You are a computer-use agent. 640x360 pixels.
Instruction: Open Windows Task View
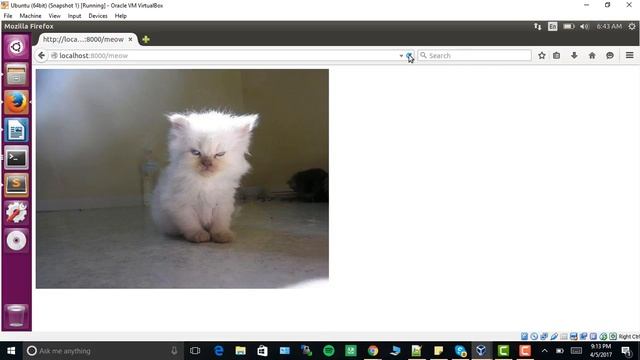(195, 351)
